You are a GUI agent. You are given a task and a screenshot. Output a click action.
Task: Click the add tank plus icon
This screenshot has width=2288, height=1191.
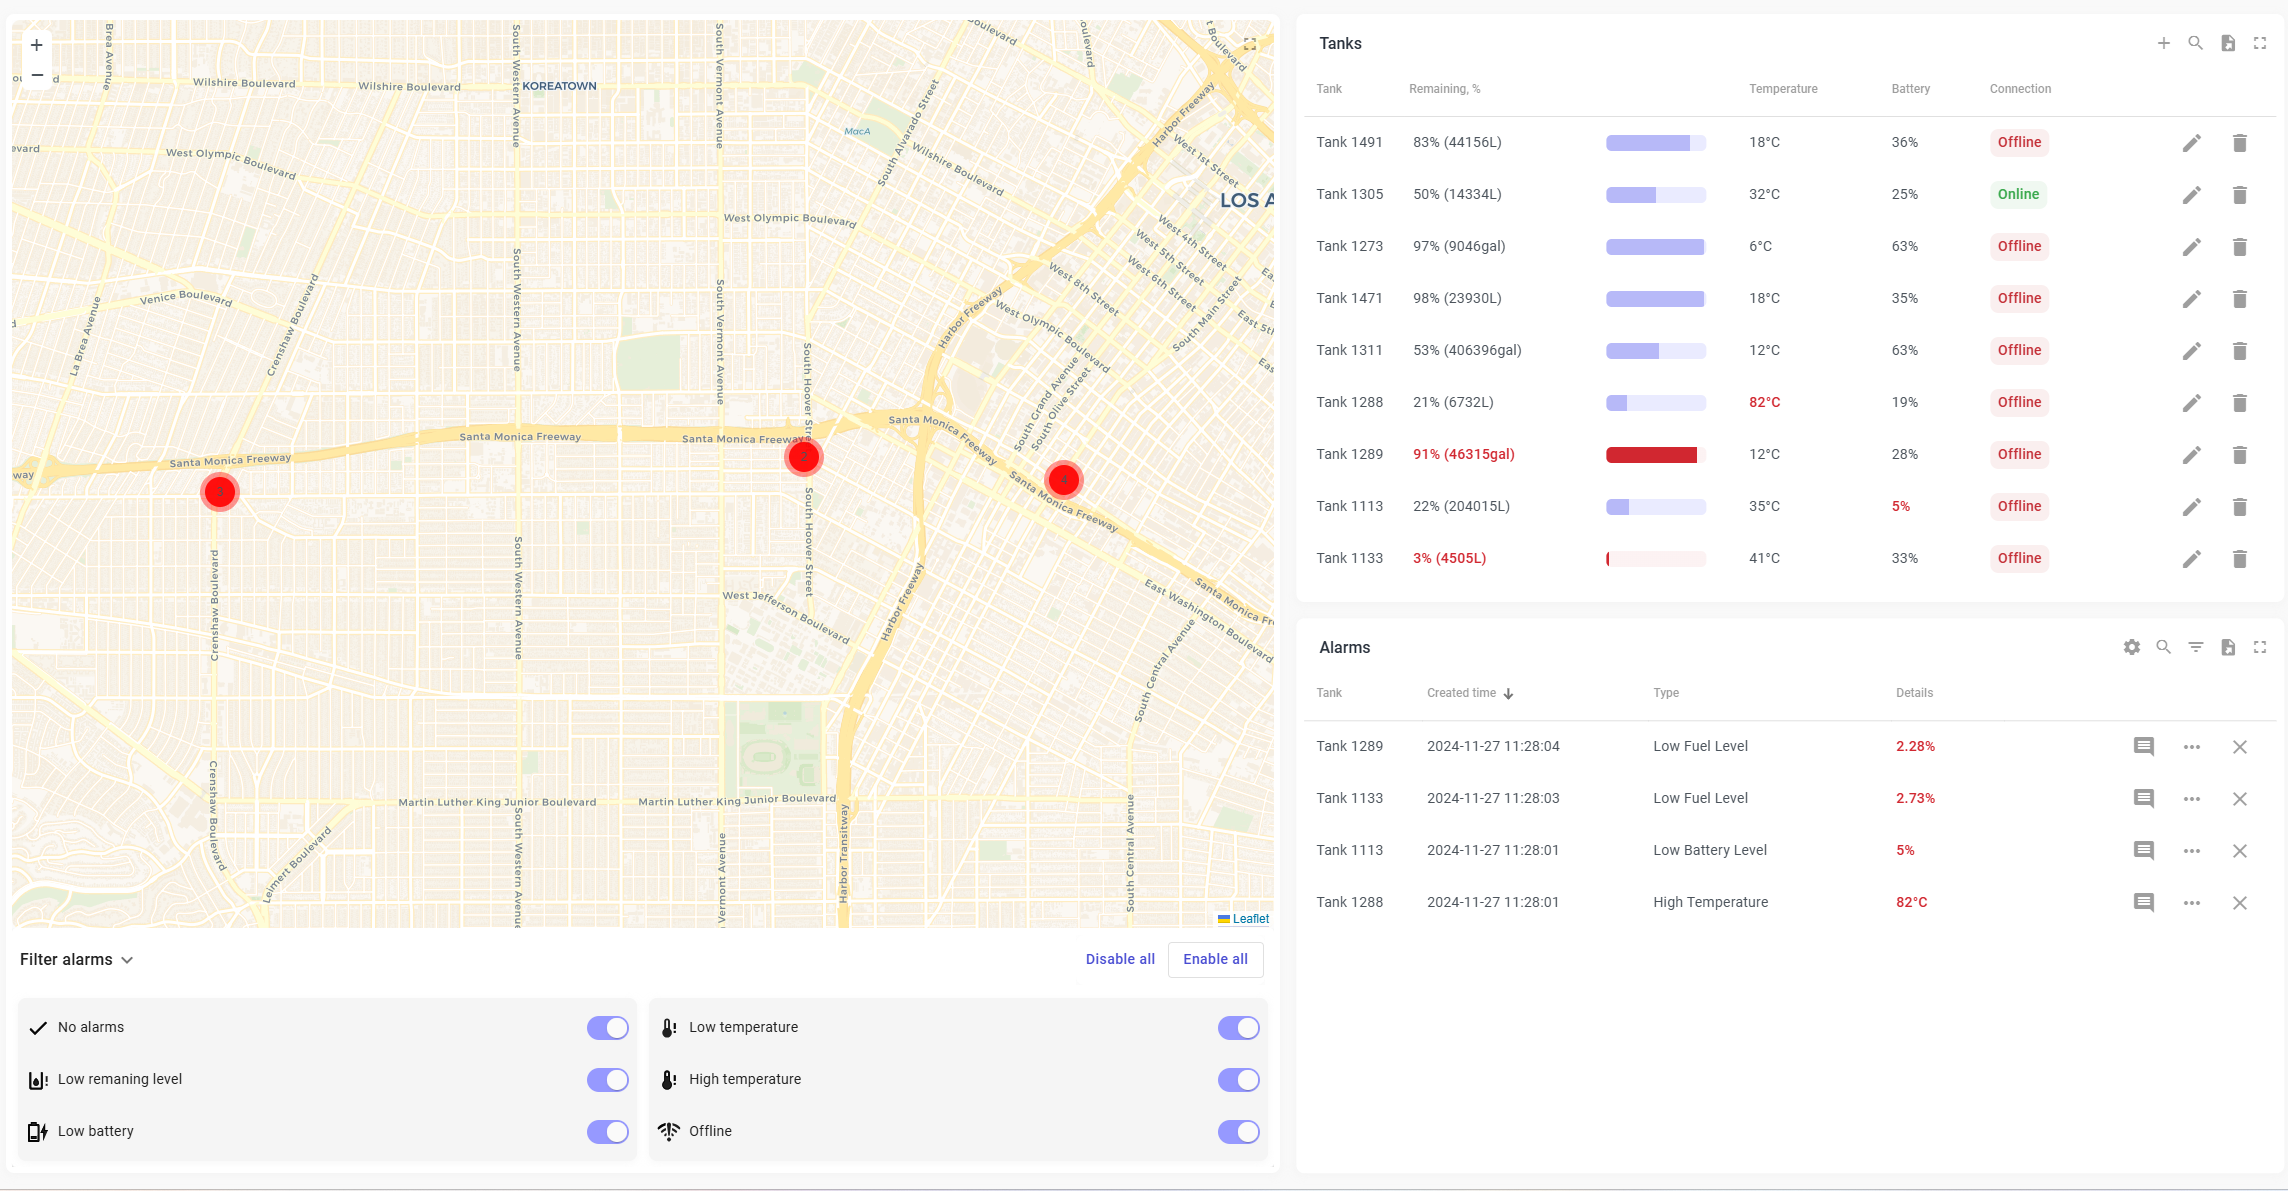(2163, 43)
